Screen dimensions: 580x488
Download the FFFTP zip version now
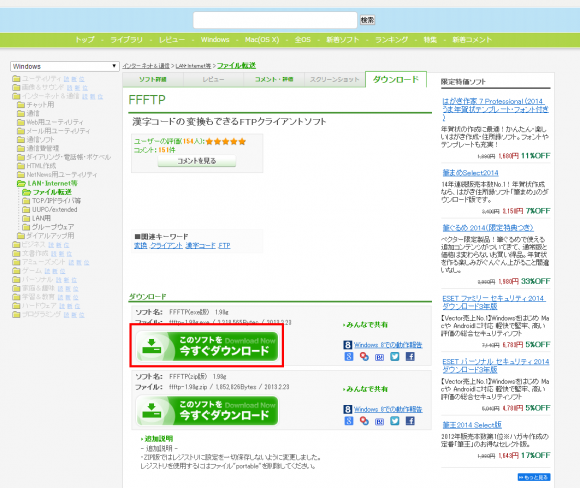click(x=207, y=411)
